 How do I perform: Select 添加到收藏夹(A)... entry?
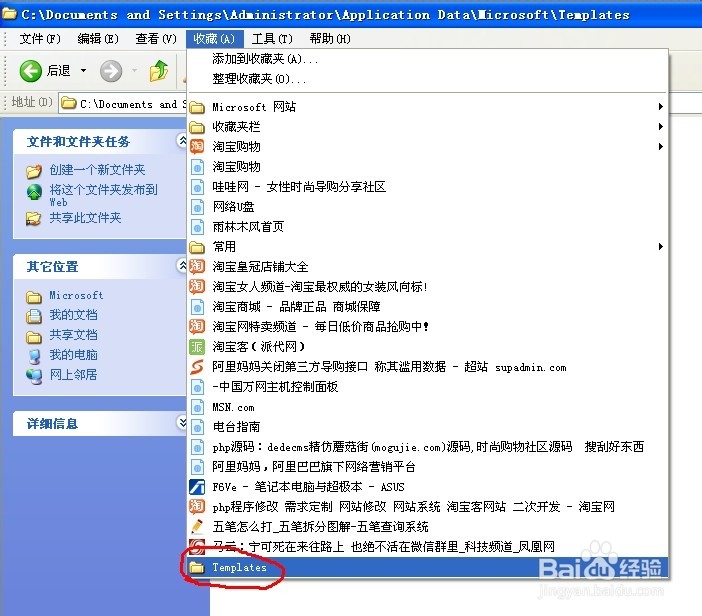point(265,59)
